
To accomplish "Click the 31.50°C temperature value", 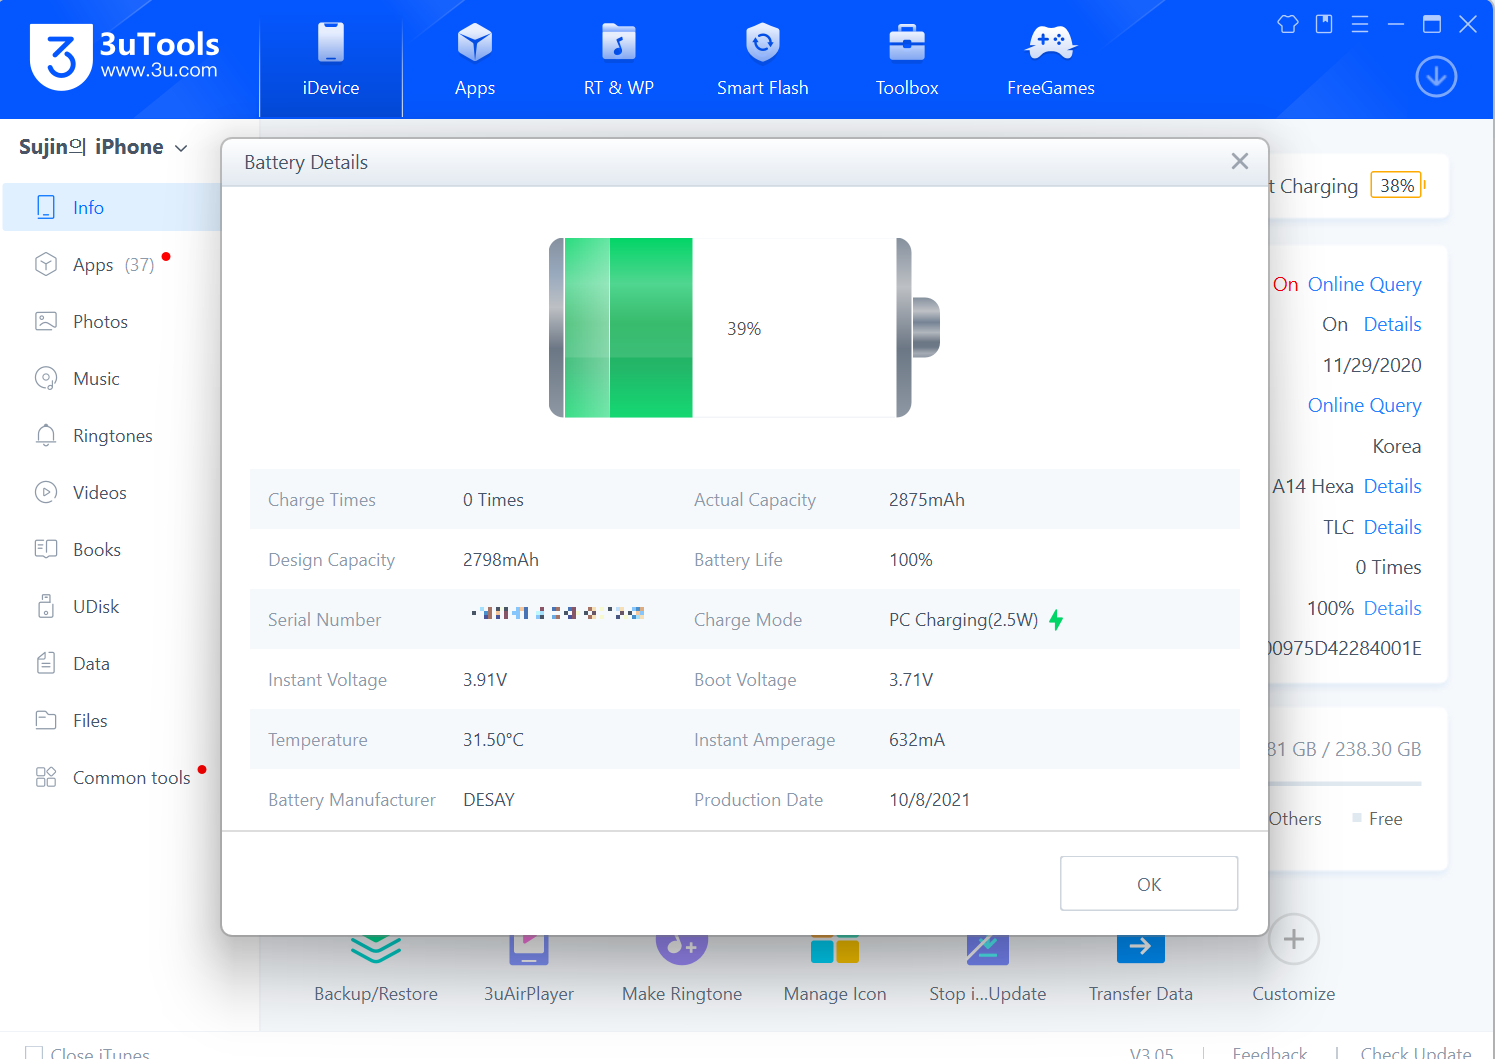I will (493, 740).
